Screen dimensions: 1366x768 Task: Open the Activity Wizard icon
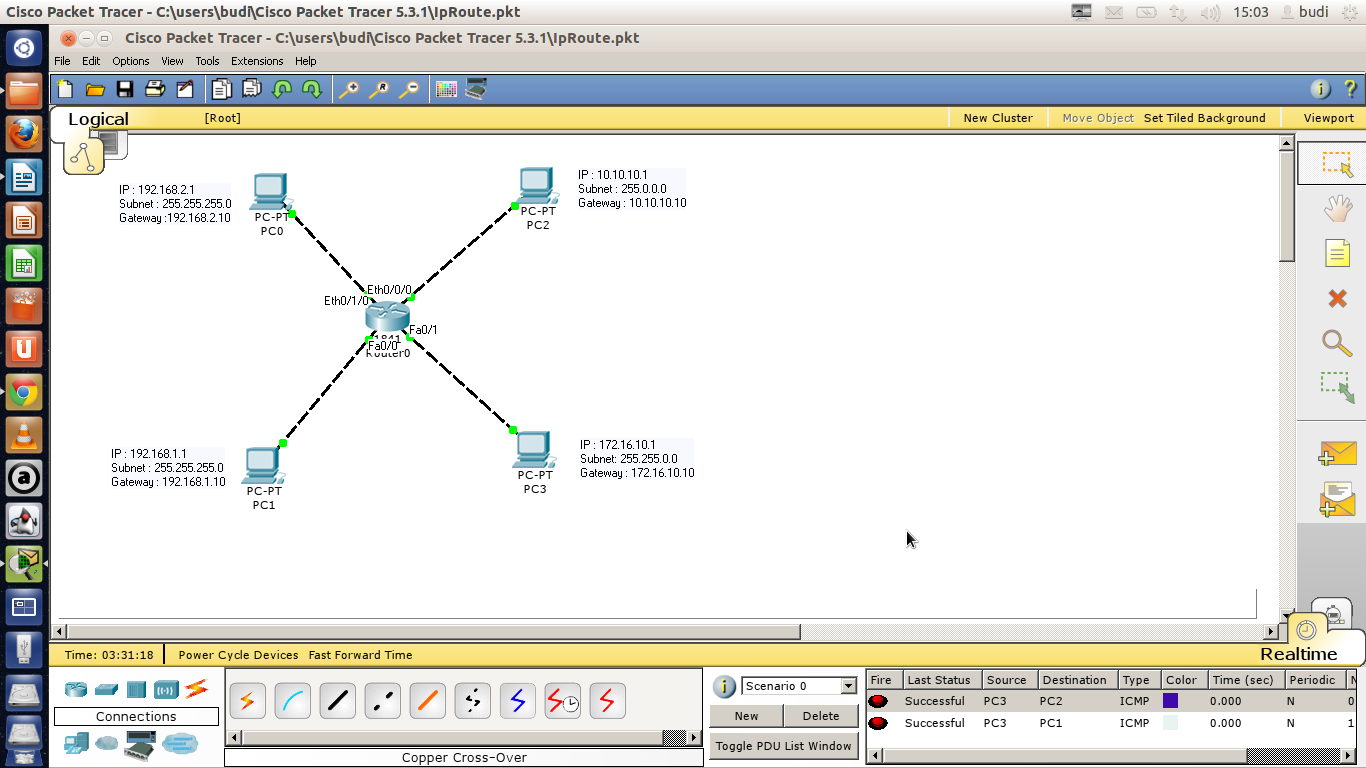(x=185, y=89)
